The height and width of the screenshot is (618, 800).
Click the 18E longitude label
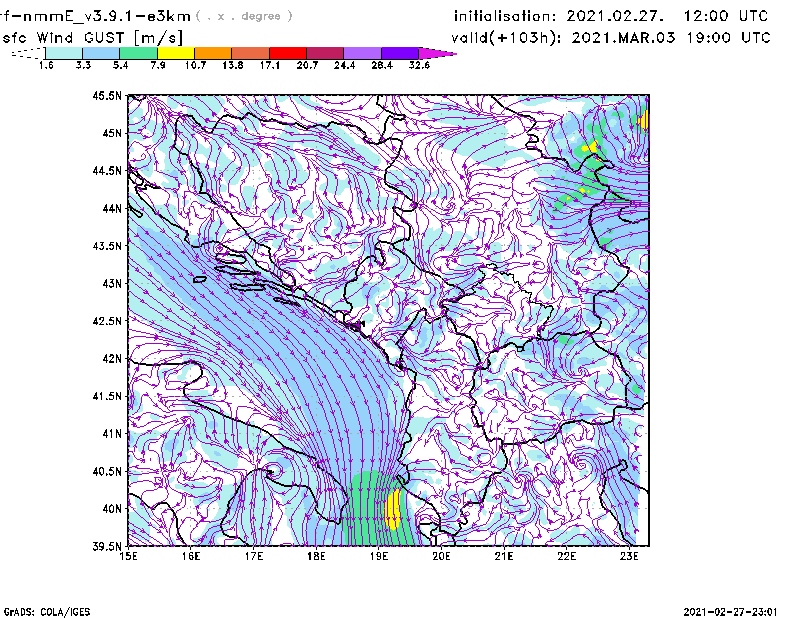[x=316, y=556]
